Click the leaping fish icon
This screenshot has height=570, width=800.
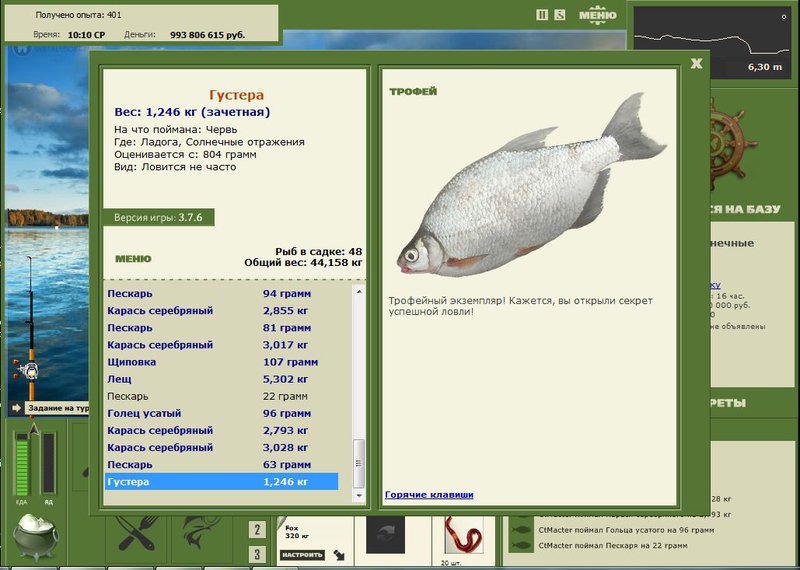202,533
